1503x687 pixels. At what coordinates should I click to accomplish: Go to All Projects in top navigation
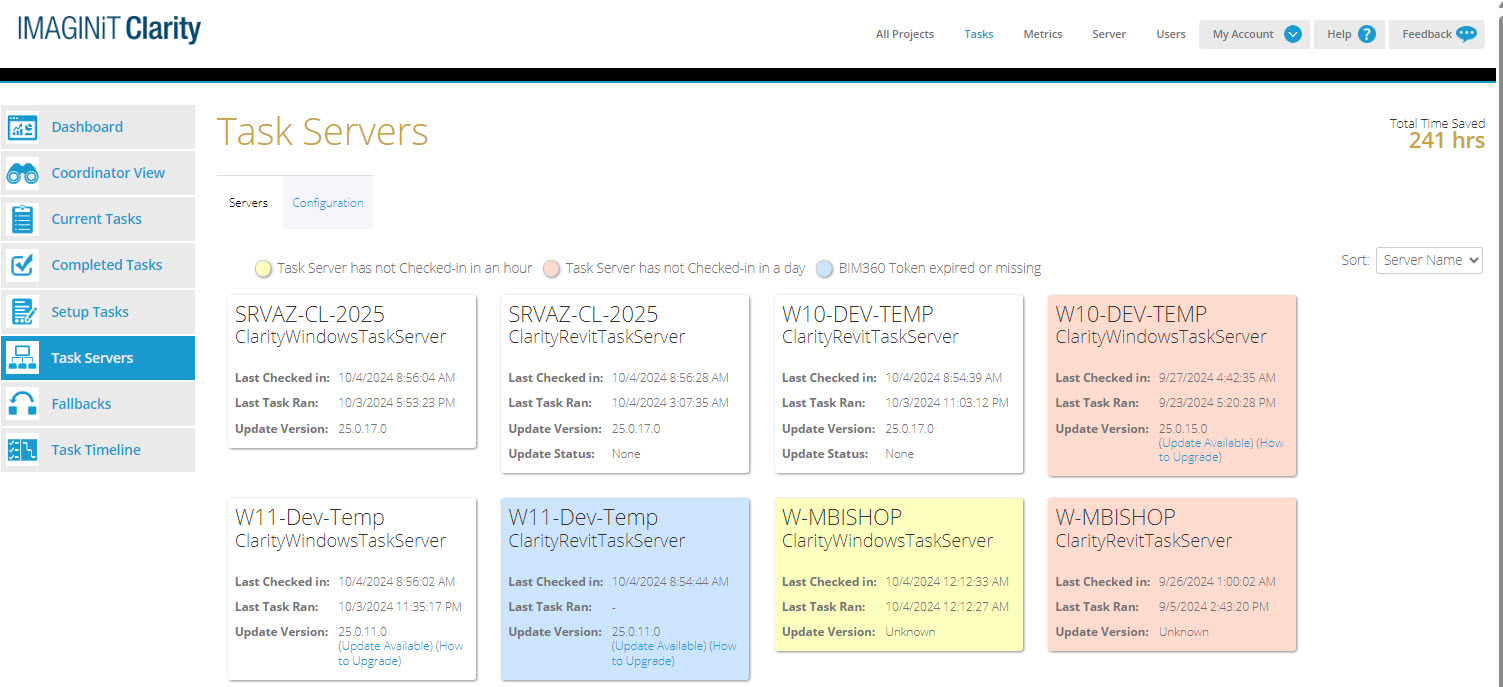(x=904, y=34)
